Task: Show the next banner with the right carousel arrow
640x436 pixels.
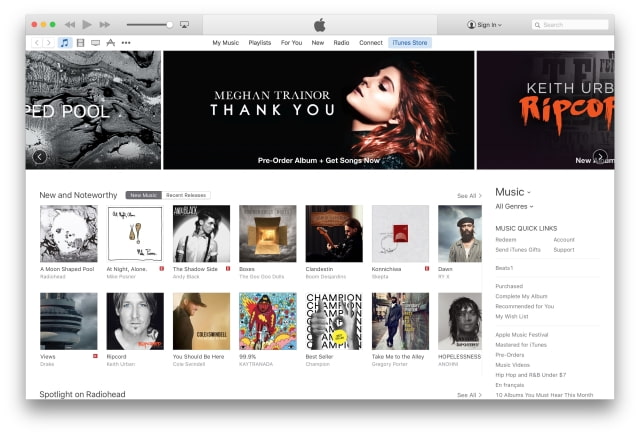Action: 600,157
